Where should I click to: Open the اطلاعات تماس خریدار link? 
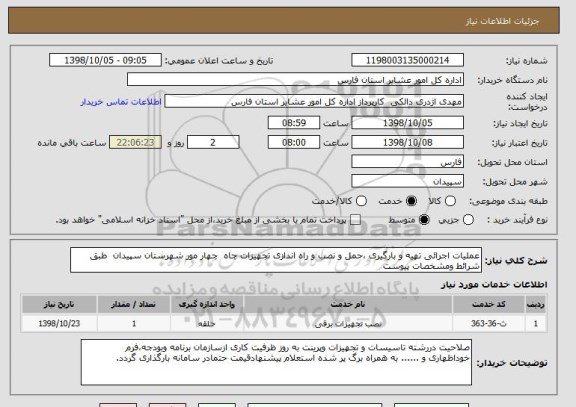(x=121, y=102)
